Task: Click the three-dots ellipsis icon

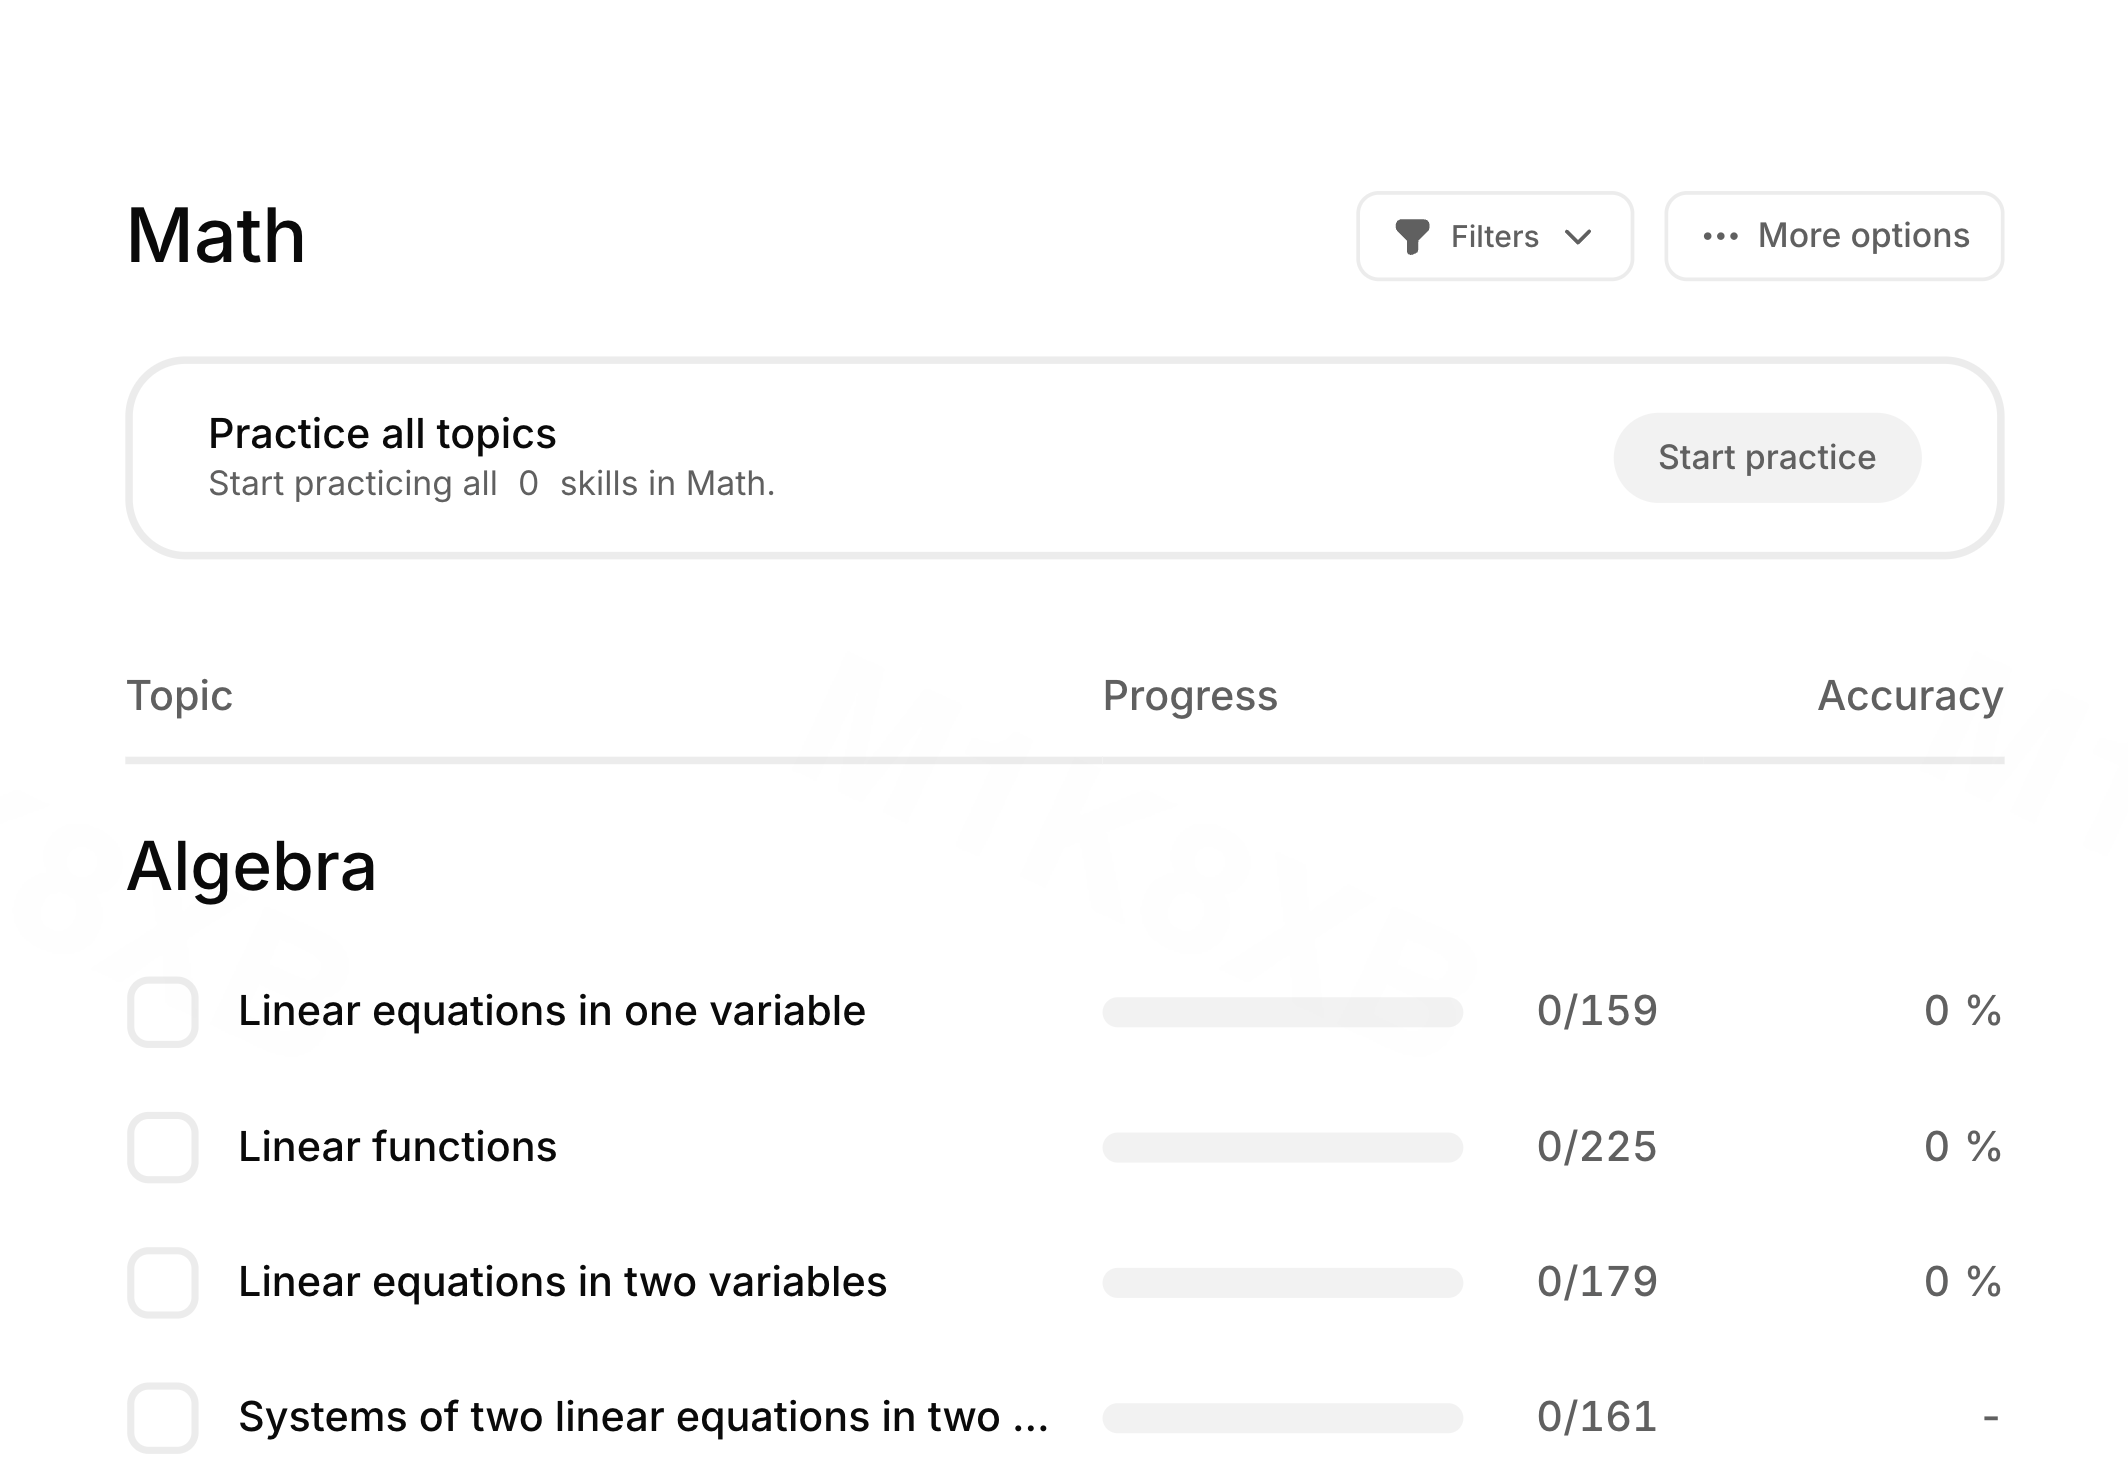Action: tap(1720, 237)
